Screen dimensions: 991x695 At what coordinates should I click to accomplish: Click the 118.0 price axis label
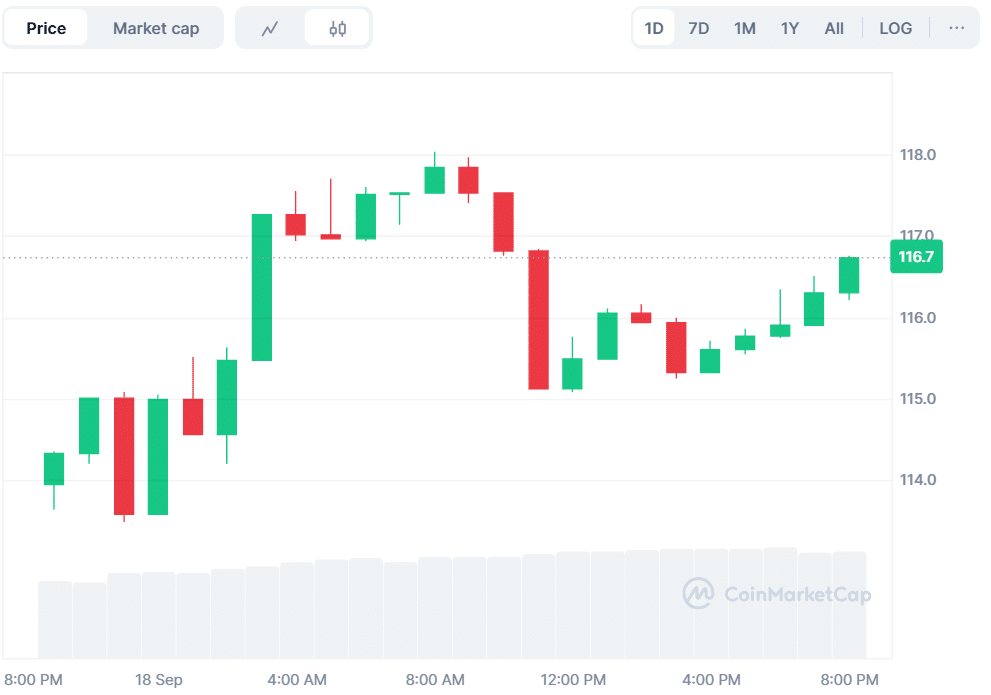click(x=916, y=155)
